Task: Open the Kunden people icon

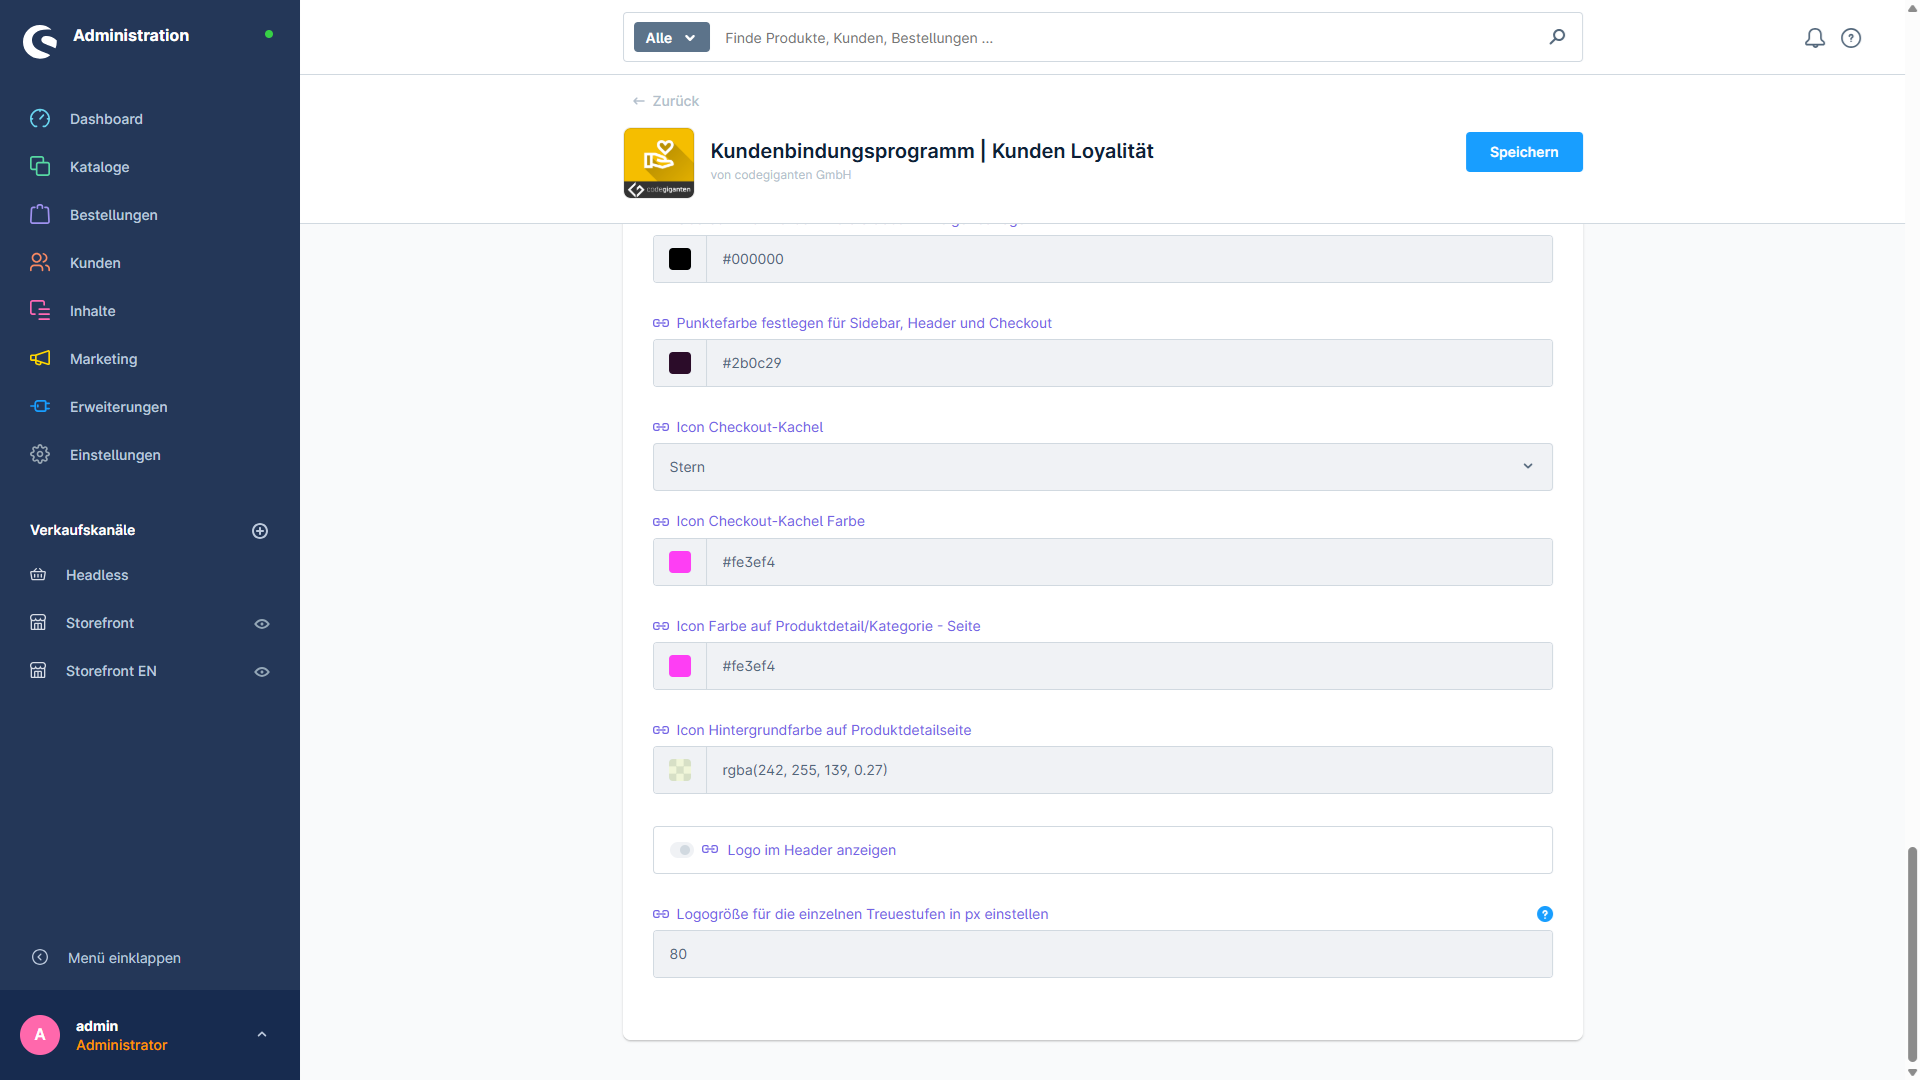Action: pyautogui.click(x=40, y=263)
